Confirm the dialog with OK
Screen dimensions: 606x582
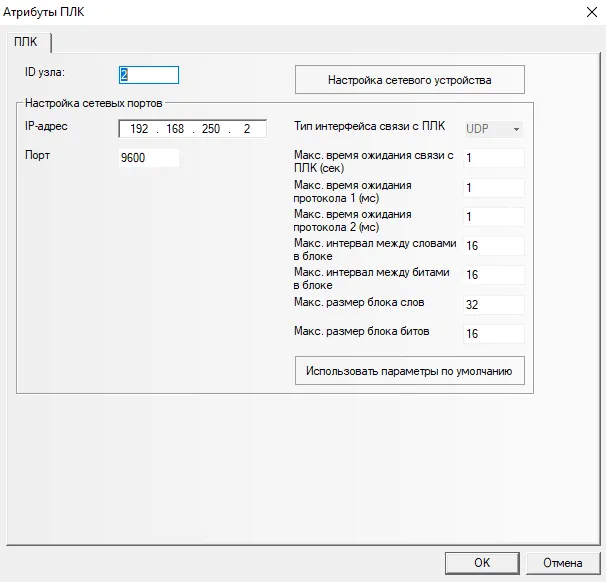[482, 563]
